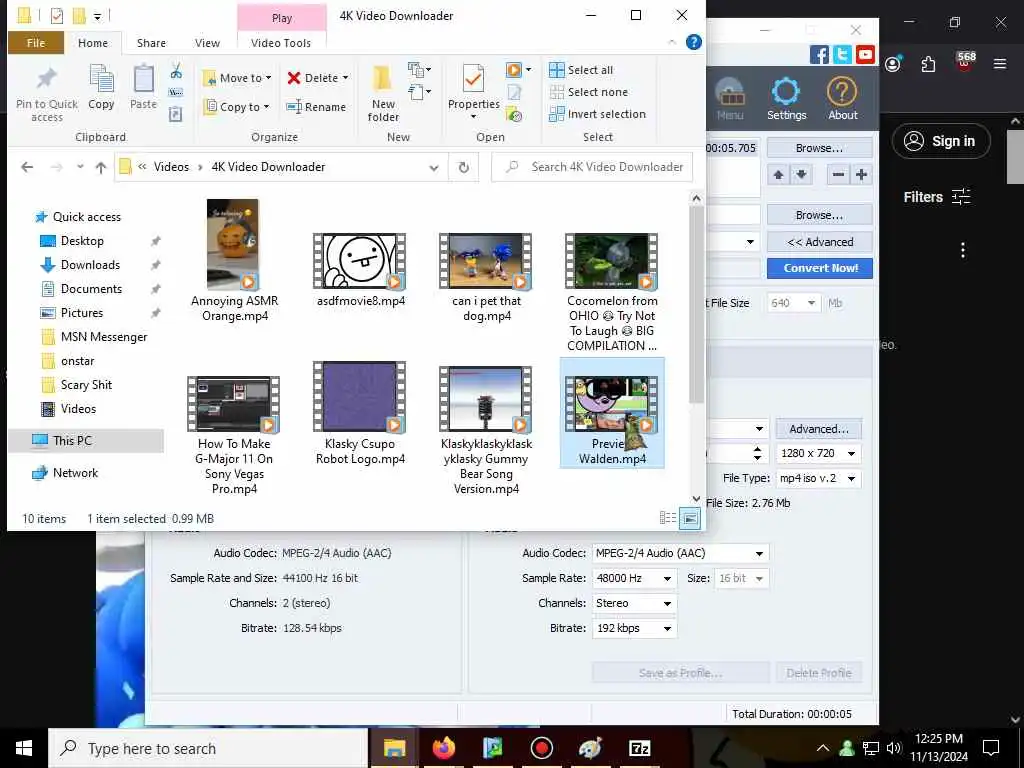Click the Sign in button
This screenshot has width=1024, height=768.
(941, 141)
